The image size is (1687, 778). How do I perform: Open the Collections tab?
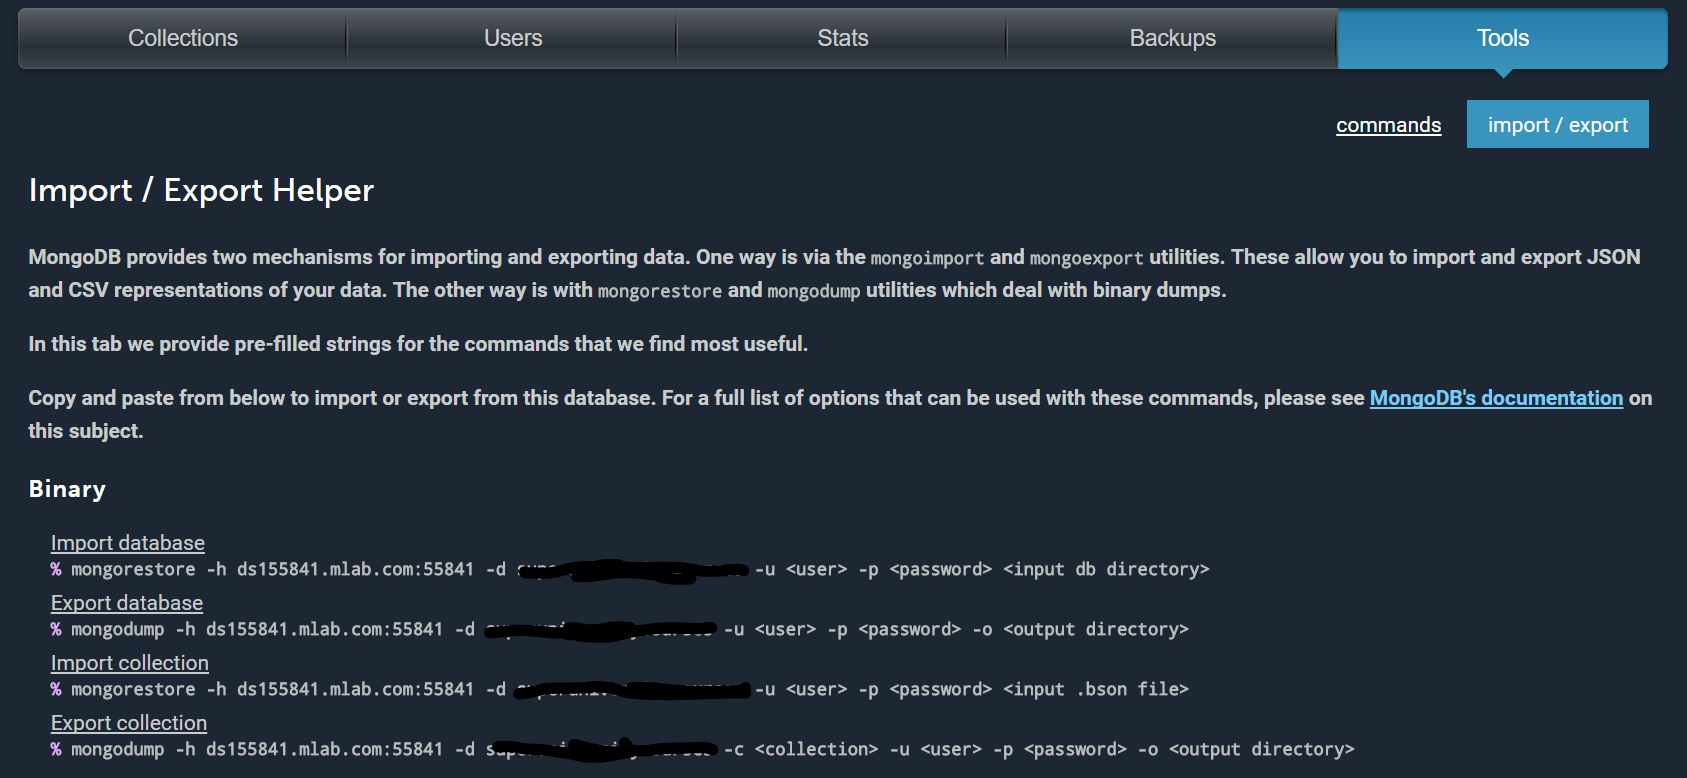pos(183,38)
